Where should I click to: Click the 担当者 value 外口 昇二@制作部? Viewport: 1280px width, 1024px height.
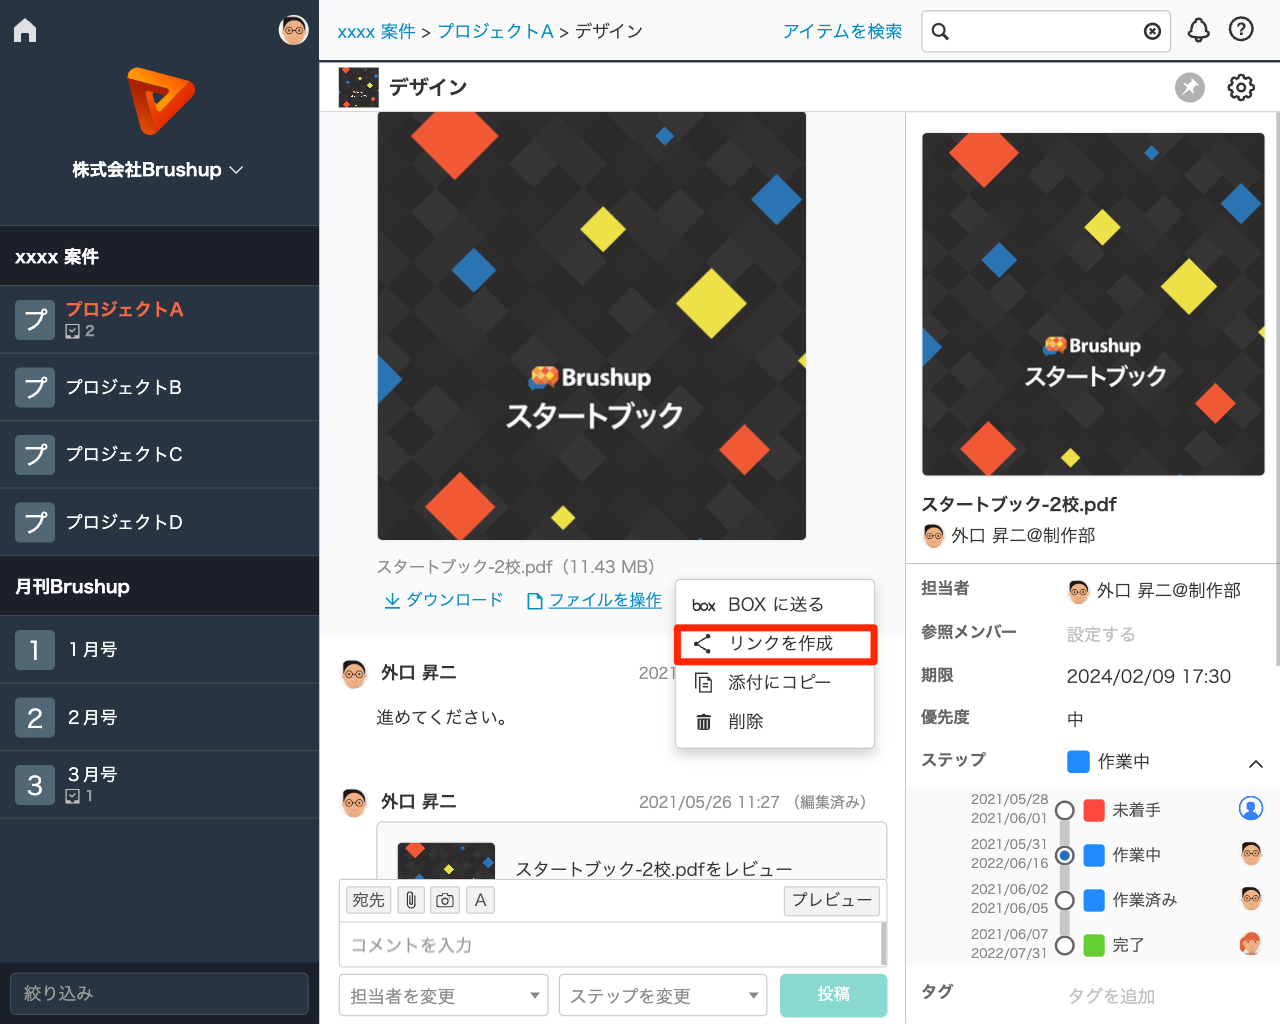tap(1155, 590)
